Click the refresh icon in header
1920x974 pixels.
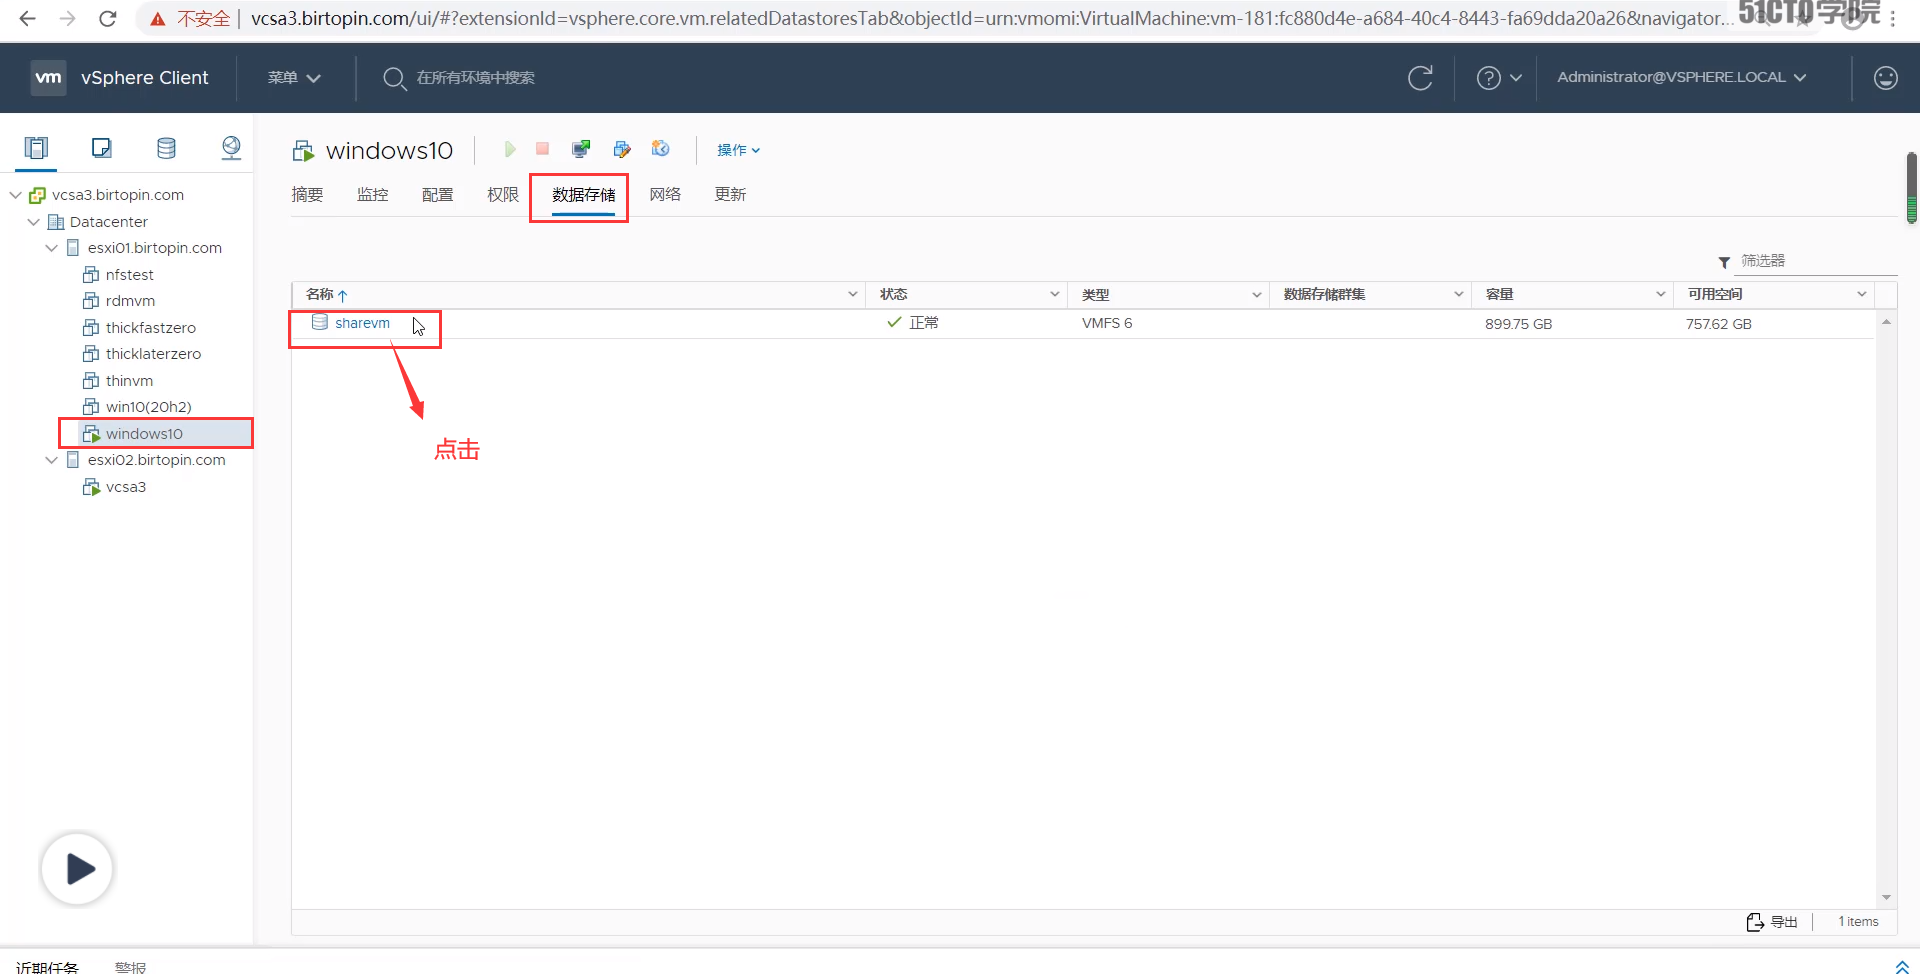coord(1420,78)
